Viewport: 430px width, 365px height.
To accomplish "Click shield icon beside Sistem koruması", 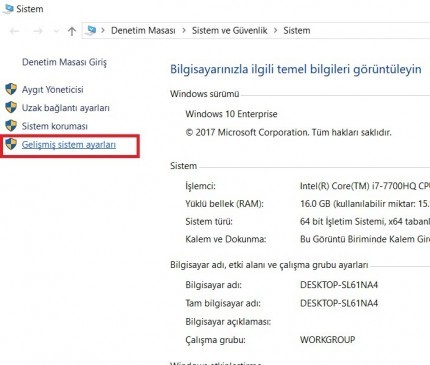I will pyautogui.click(x=11, y=126).
